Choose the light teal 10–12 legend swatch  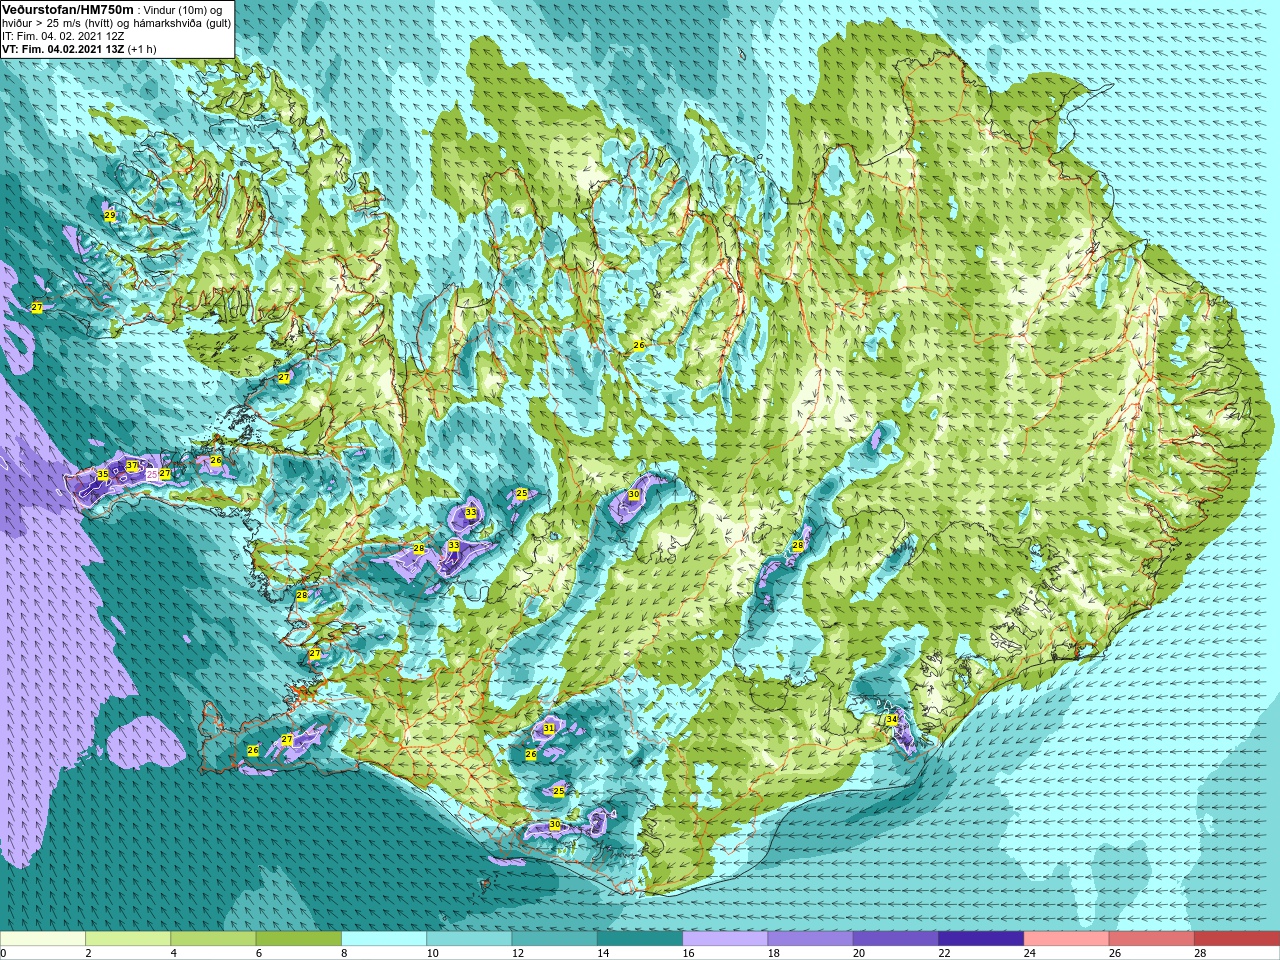tap(469, 939)
